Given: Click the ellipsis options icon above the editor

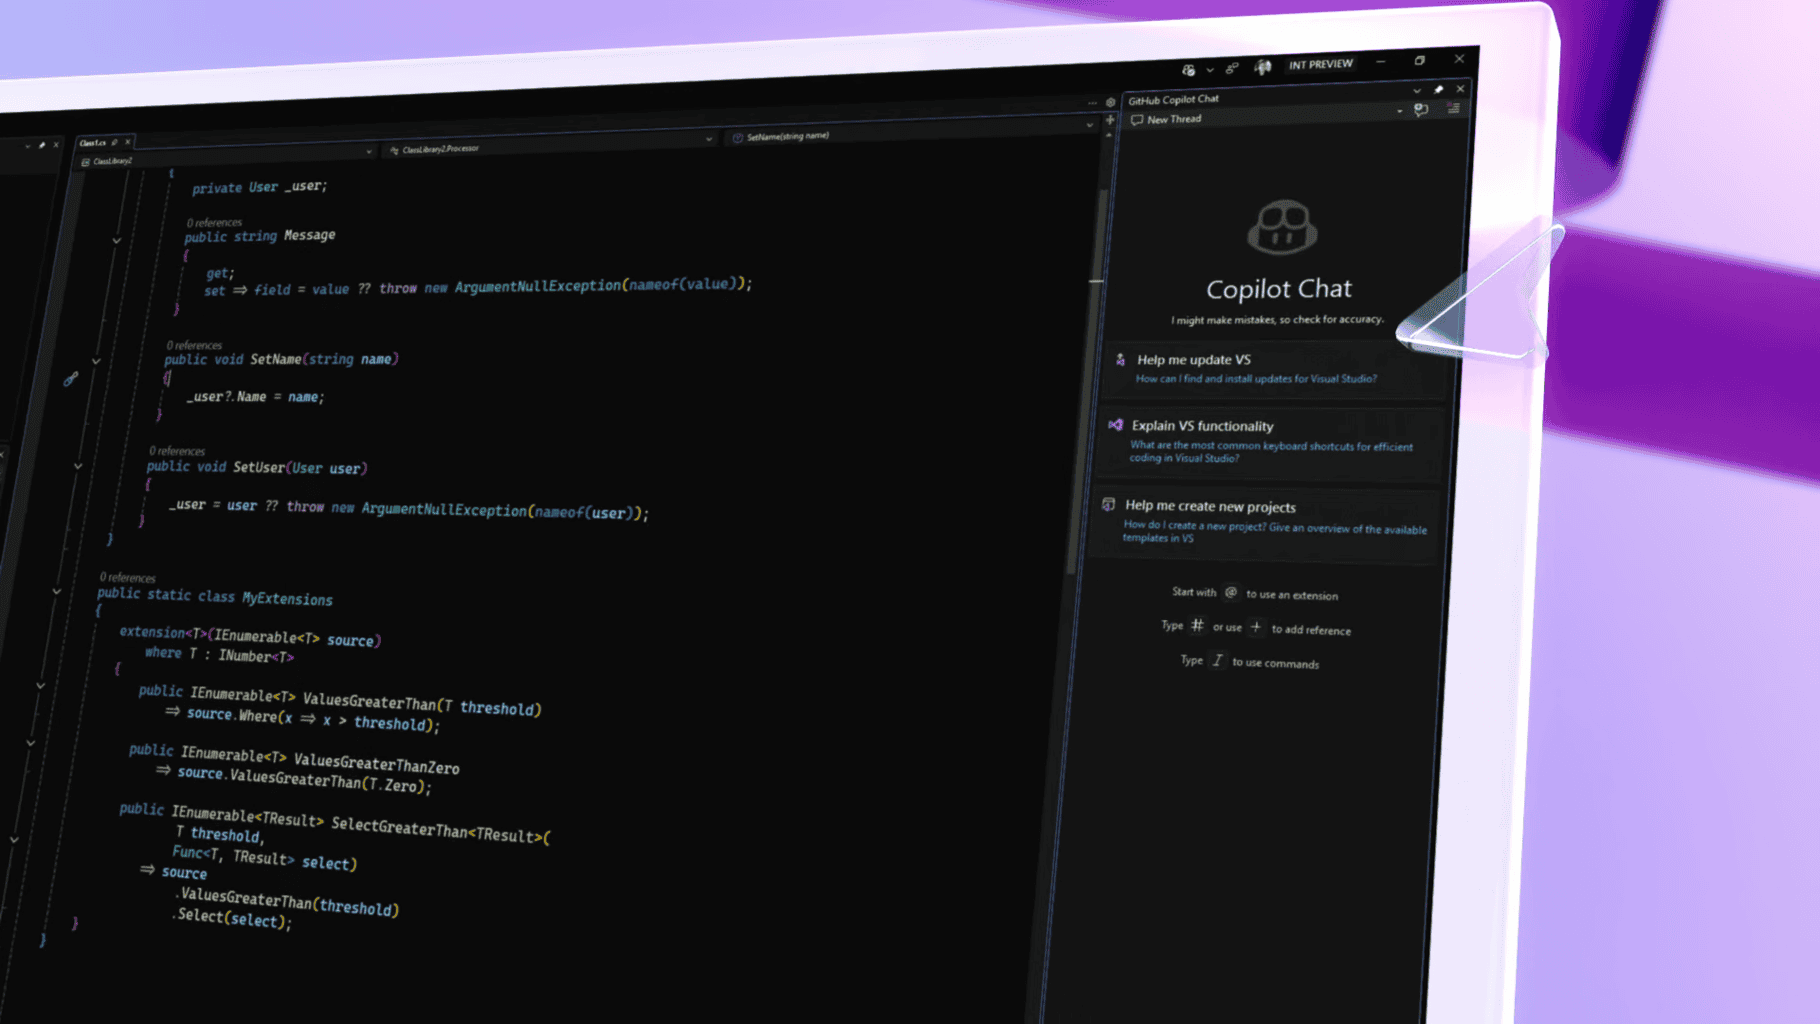Looking at the screenshot, I should [x=1092, y=103].
